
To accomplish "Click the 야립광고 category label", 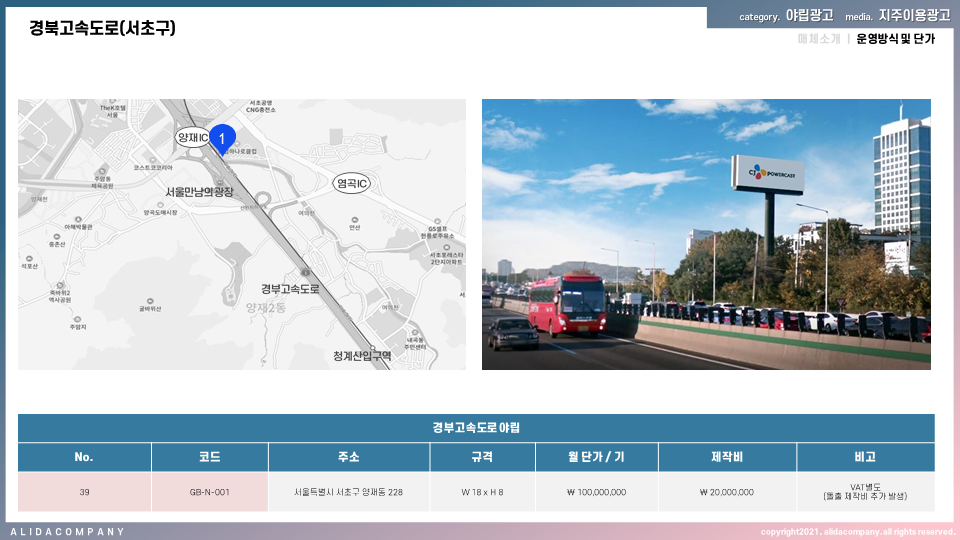I will tap(809, 16).
